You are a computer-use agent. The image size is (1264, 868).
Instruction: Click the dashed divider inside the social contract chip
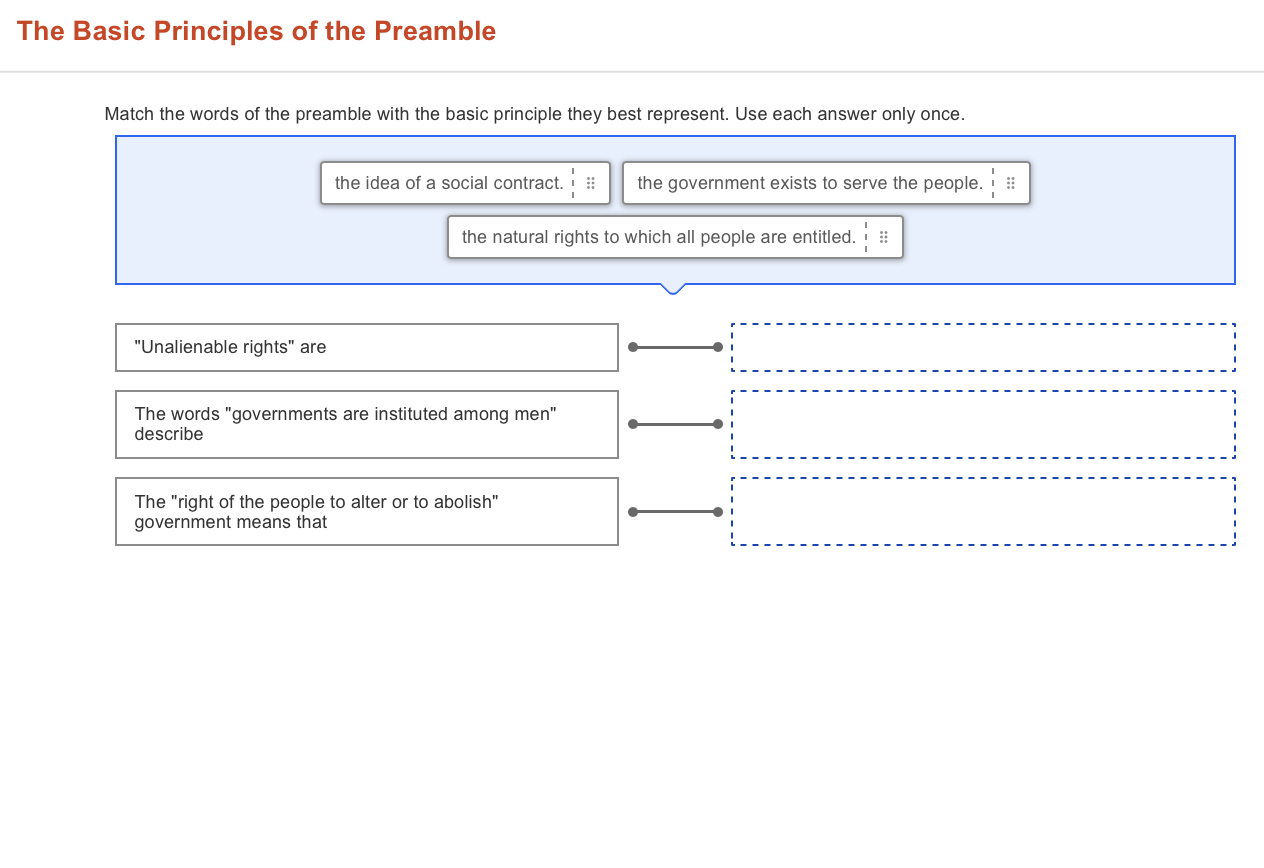(x=573, y=183)
